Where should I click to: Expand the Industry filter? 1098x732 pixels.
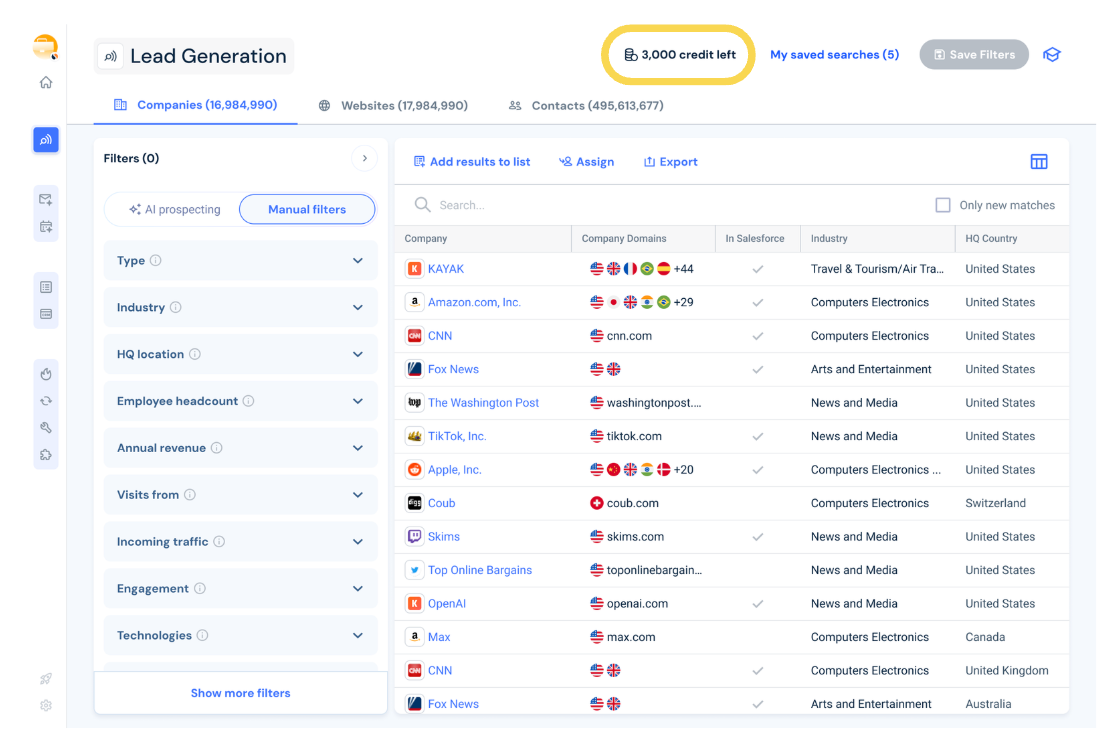coord(240,308)
